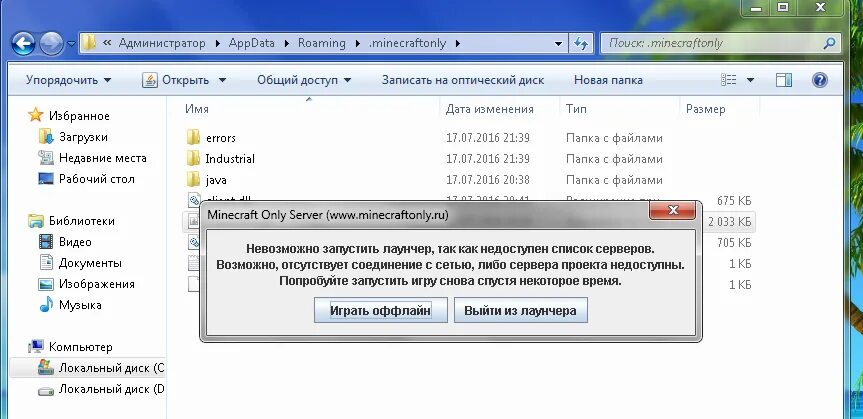This screenshot has height=419, width=863.
Task: Open recent locations dropdown beside navigation arrows
Action: (72, 44)
